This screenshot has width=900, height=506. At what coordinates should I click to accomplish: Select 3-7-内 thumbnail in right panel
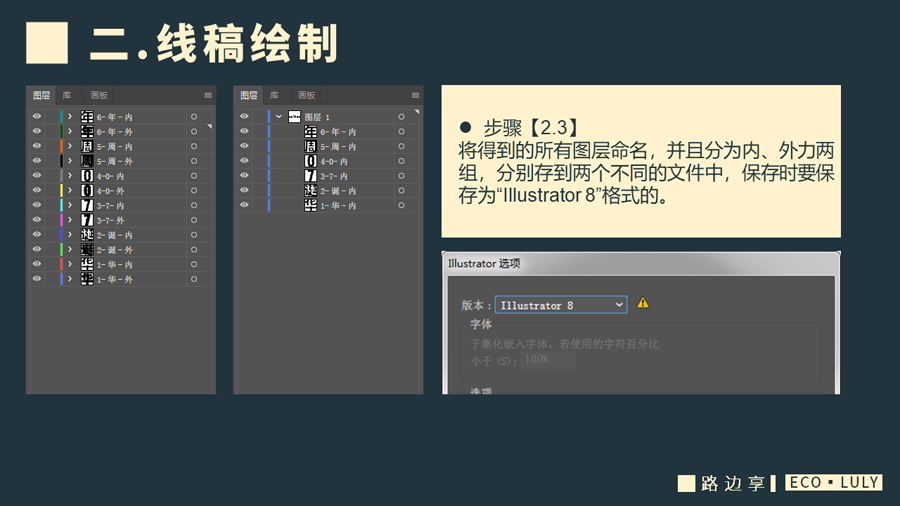coord(311,176)
